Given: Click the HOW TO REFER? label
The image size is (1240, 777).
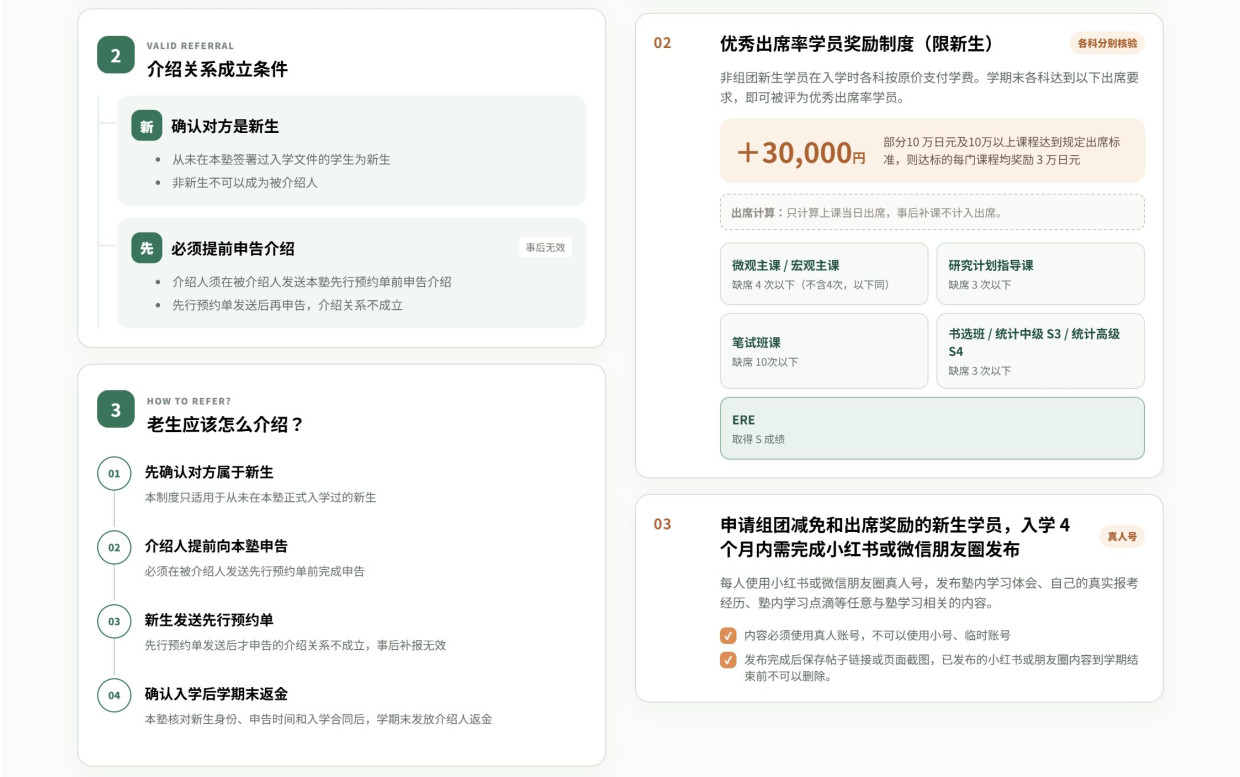Looking at the screenshot, I should (189, 401).
